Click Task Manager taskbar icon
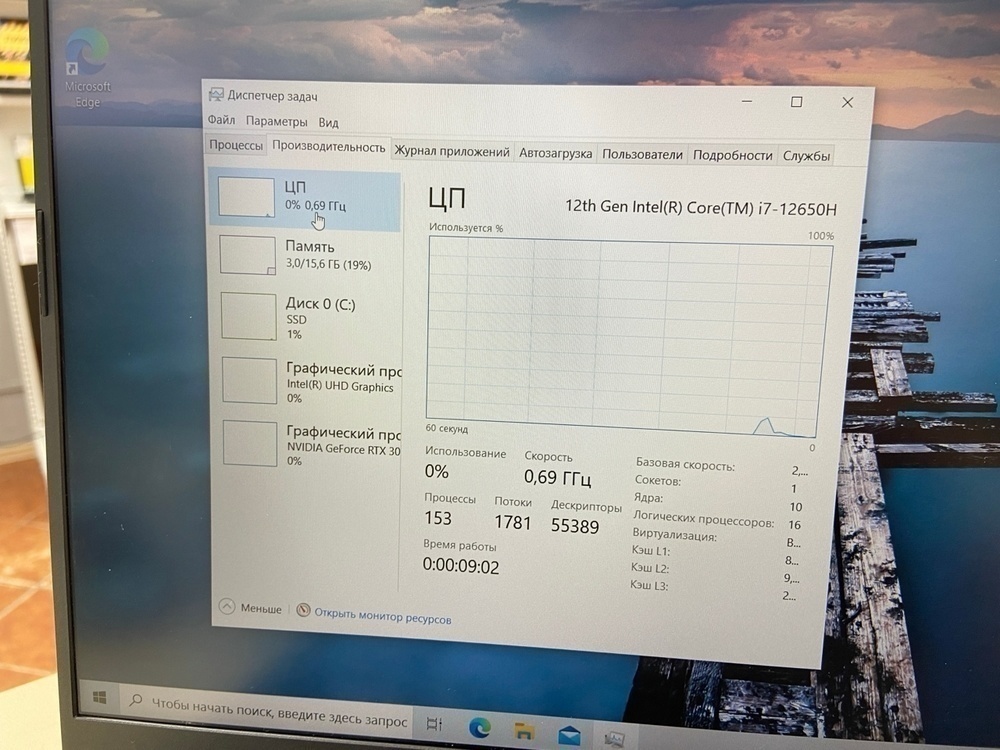This screenshot has height=750, width=1000. coord(615,739)
